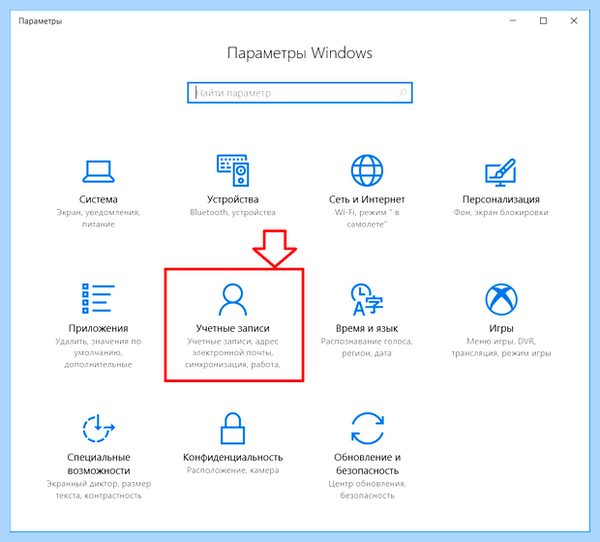Minimize the Параметры window

coord(513,21)
